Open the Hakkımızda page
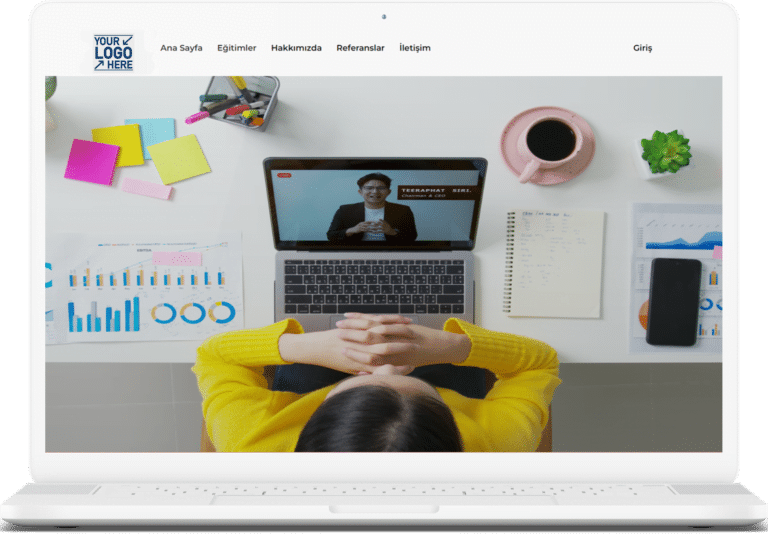 (x=296, y=48)
